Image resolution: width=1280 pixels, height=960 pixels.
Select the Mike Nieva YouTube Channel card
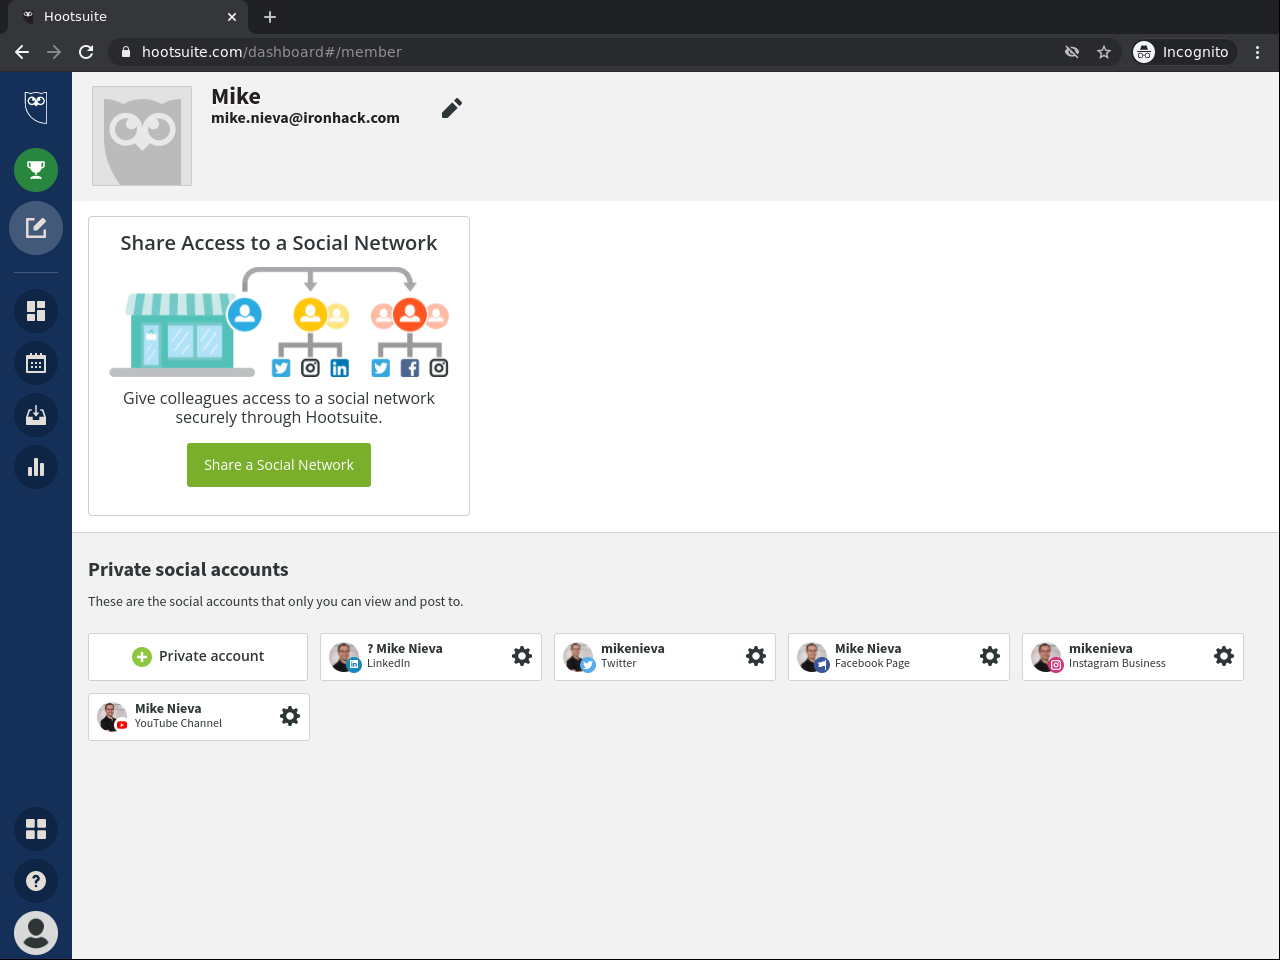click(x=199, y=717)
